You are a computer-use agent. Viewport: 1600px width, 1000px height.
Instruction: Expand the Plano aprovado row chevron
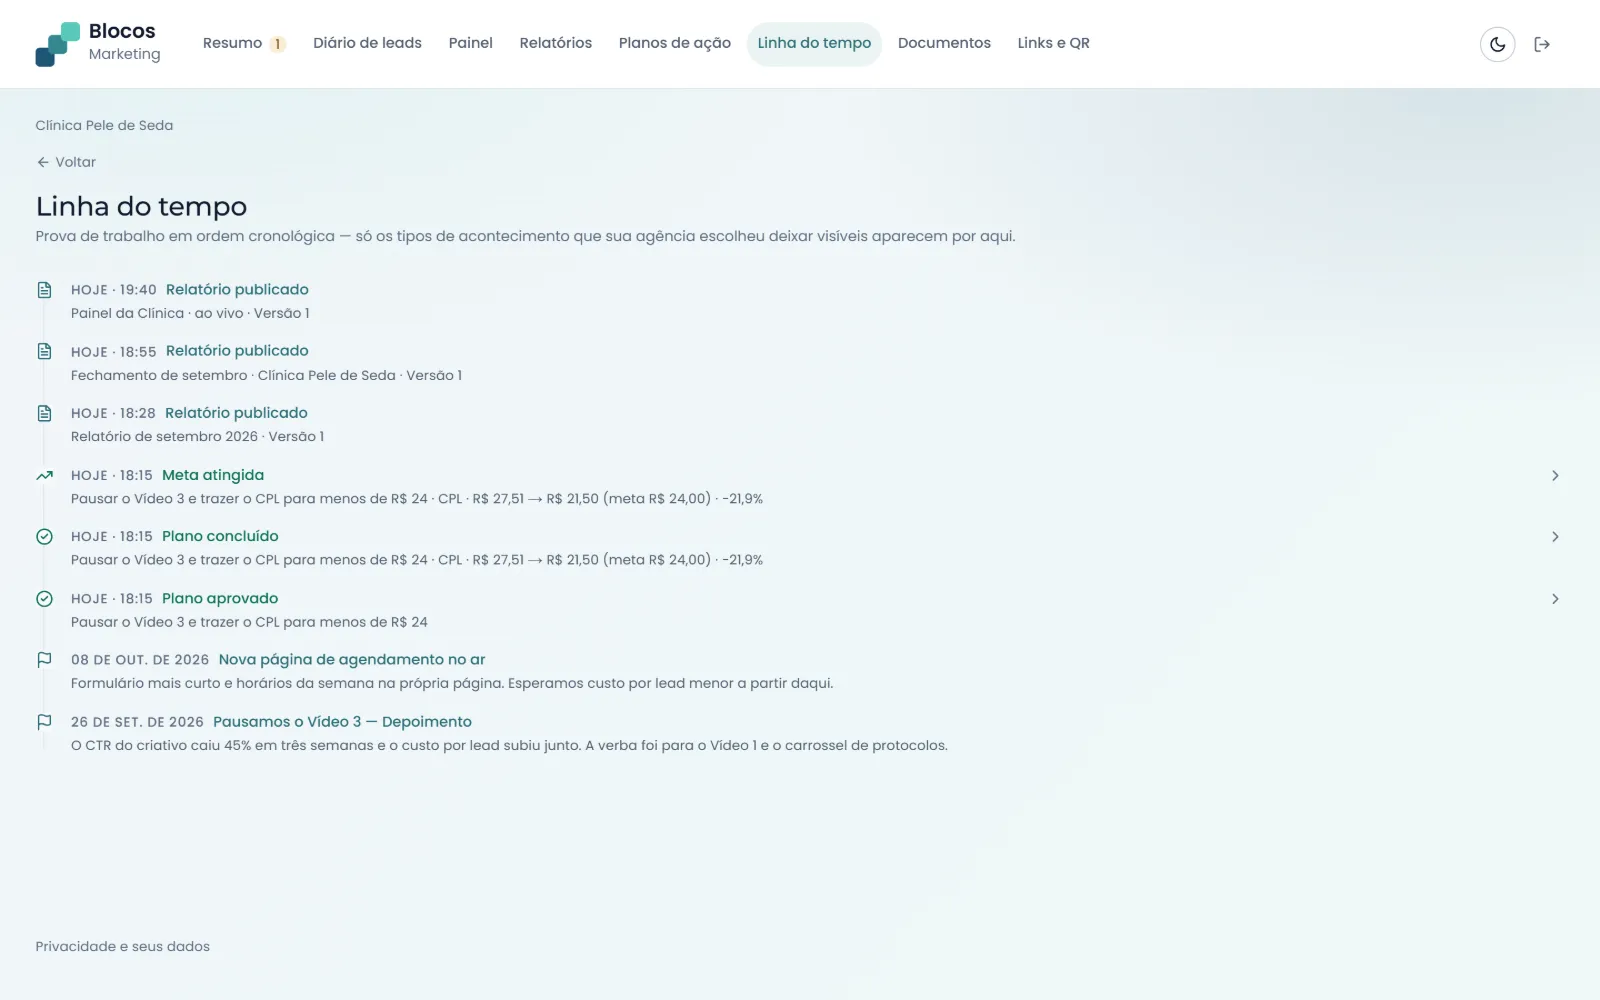(x=1555, y=599)
